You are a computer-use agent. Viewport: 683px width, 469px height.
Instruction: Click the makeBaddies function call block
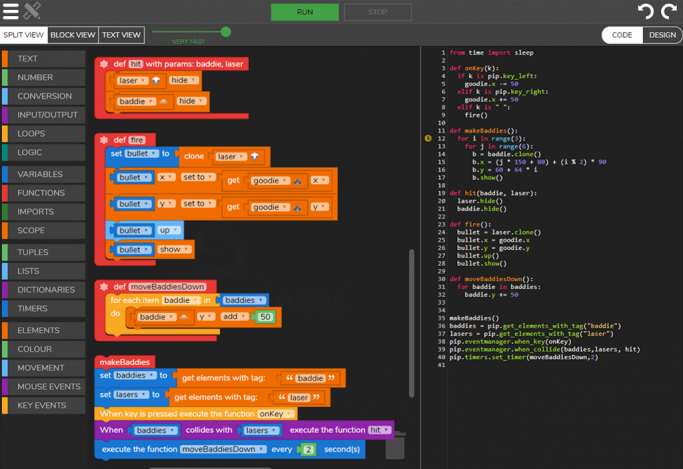click(x=125, y=362)
